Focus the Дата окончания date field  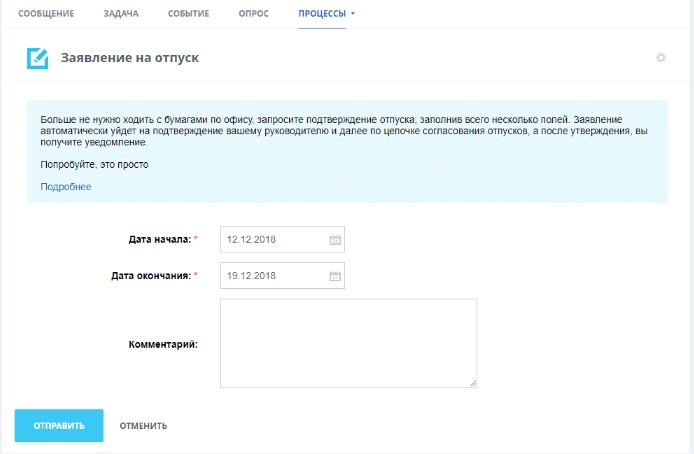[282, 276]
